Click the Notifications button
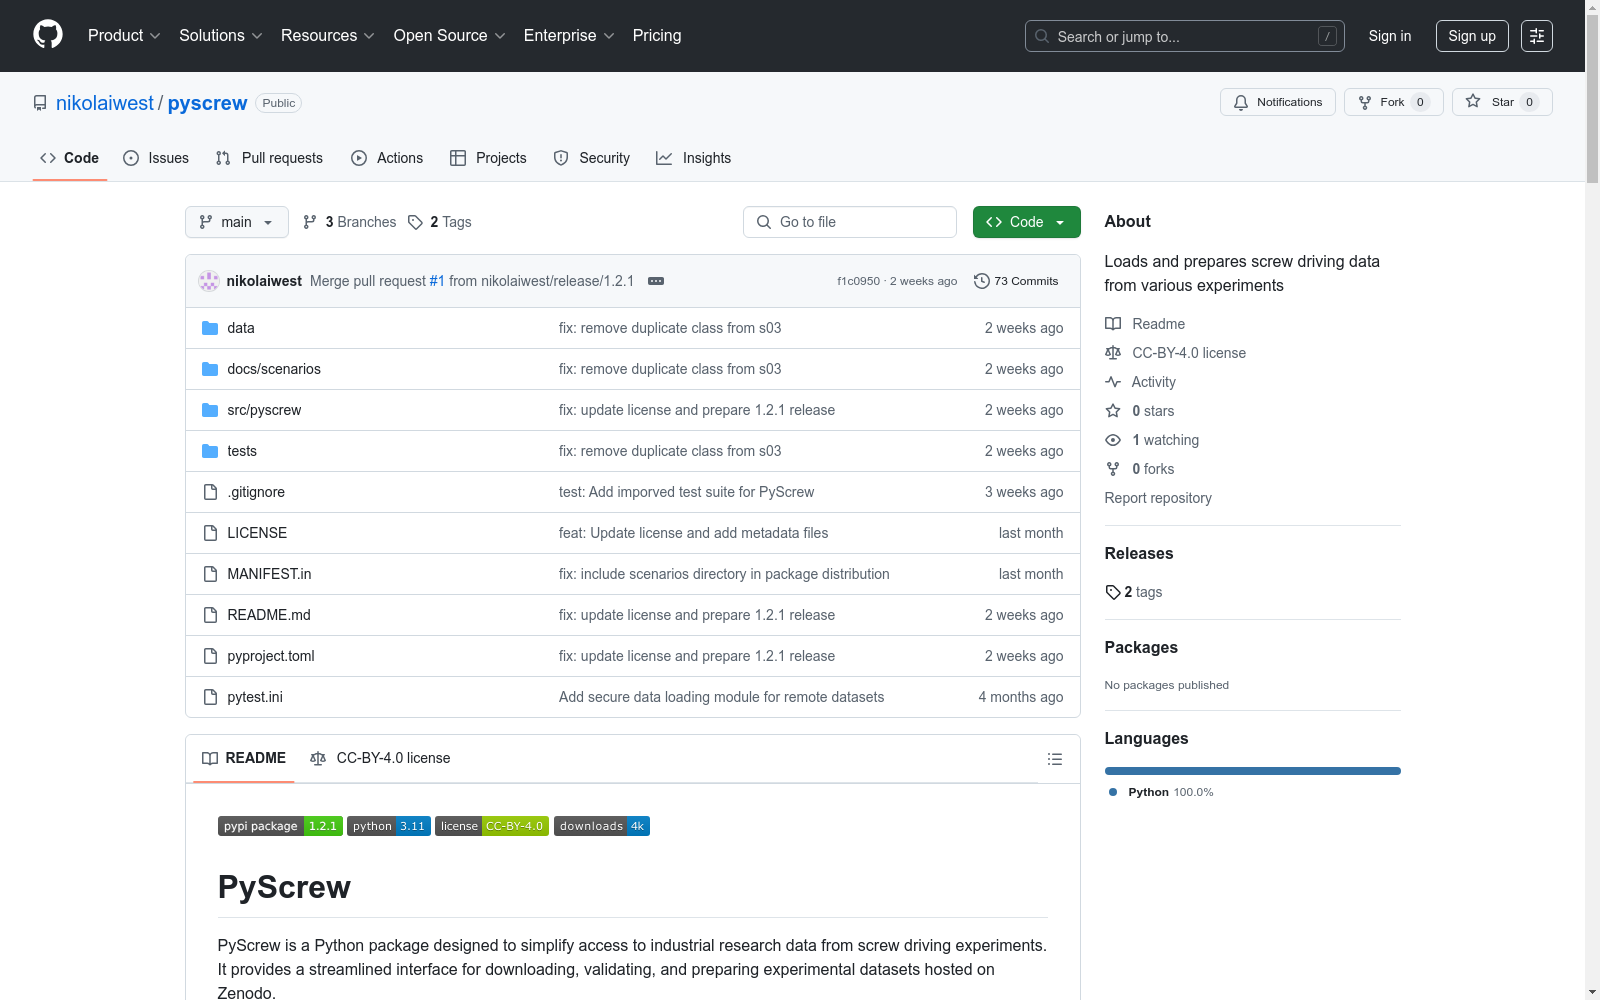 (1278, 102)
